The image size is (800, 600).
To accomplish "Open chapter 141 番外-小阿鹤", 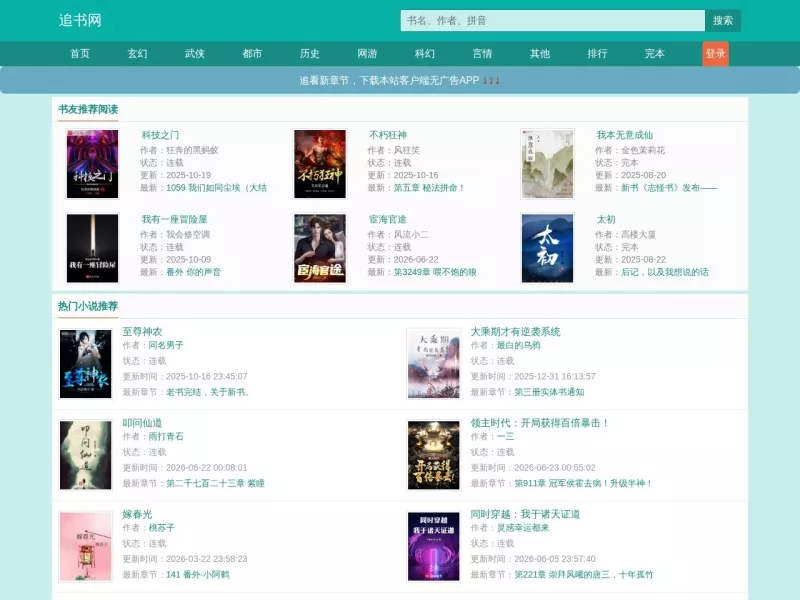I will pos(197,574).
